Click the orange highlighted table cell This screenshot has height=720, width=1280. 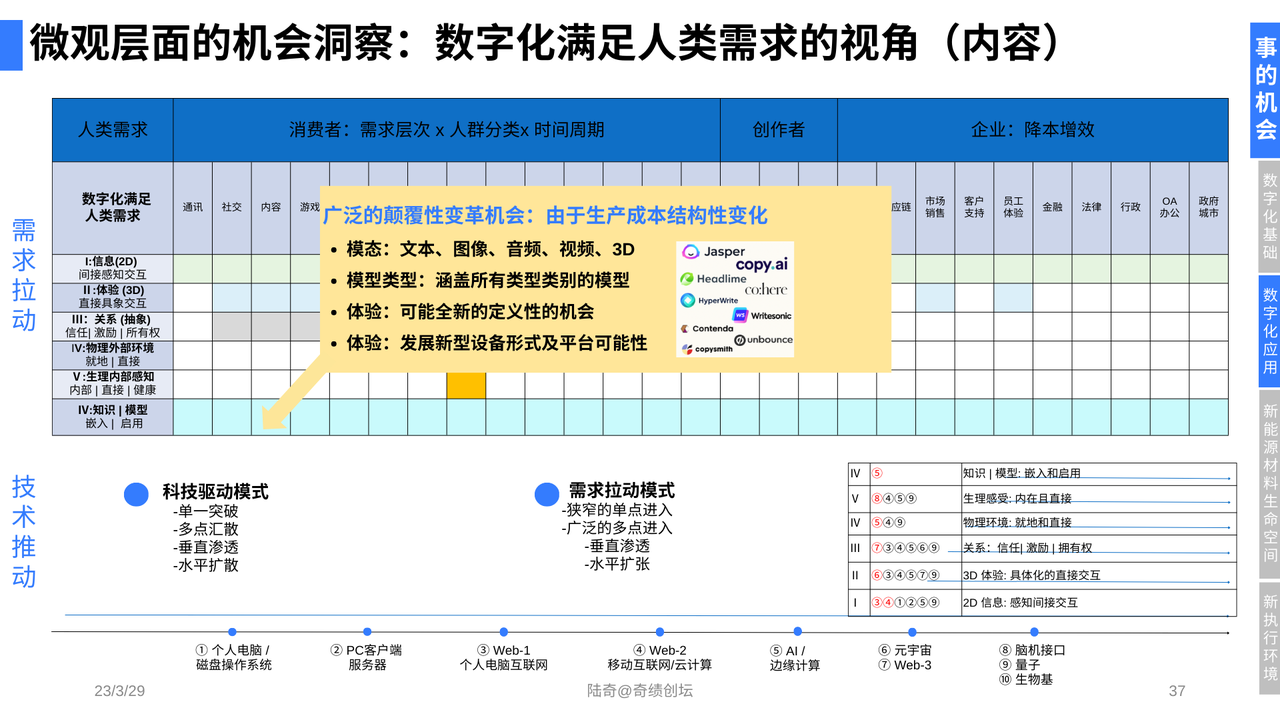point(466,384)
